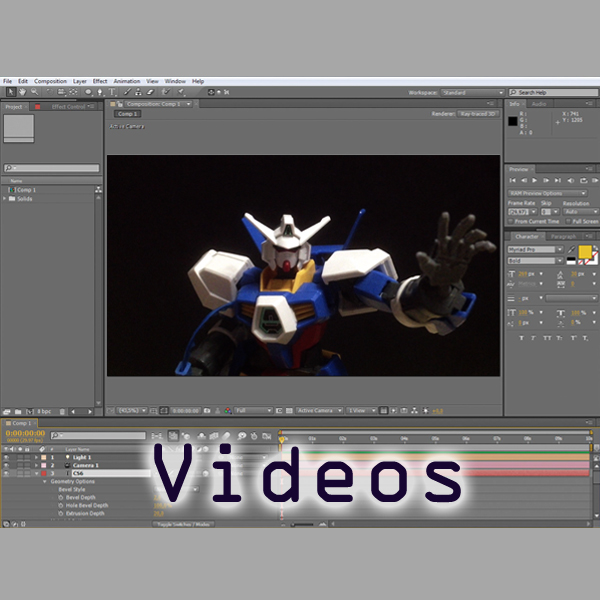
Task: Select the Eraser tool
Action: [x=150, y=92]
